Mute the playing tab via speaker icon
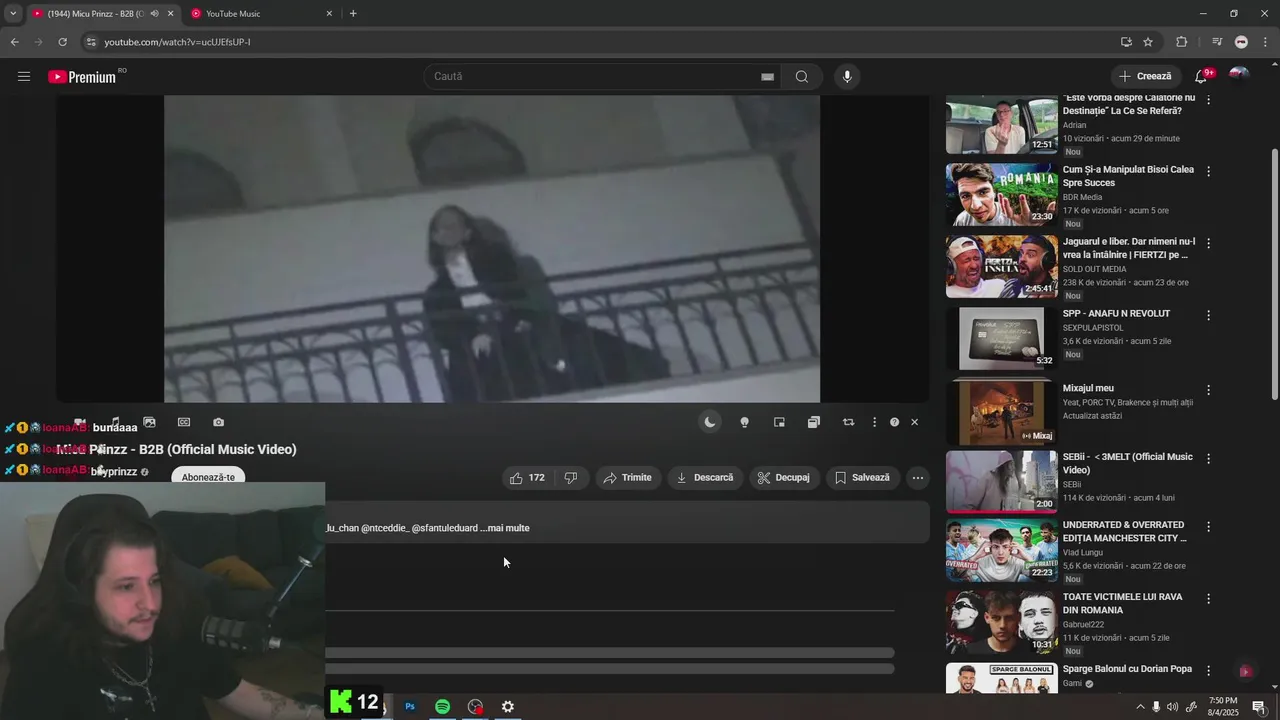Image resolution: width=1280 pixels, height=720 pixels. pos(154,14)
